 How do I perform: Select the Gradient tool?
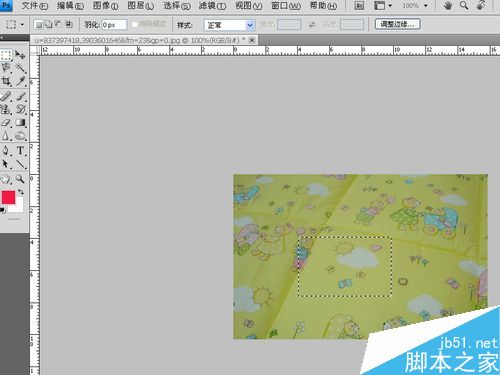[x=20, y=122]
